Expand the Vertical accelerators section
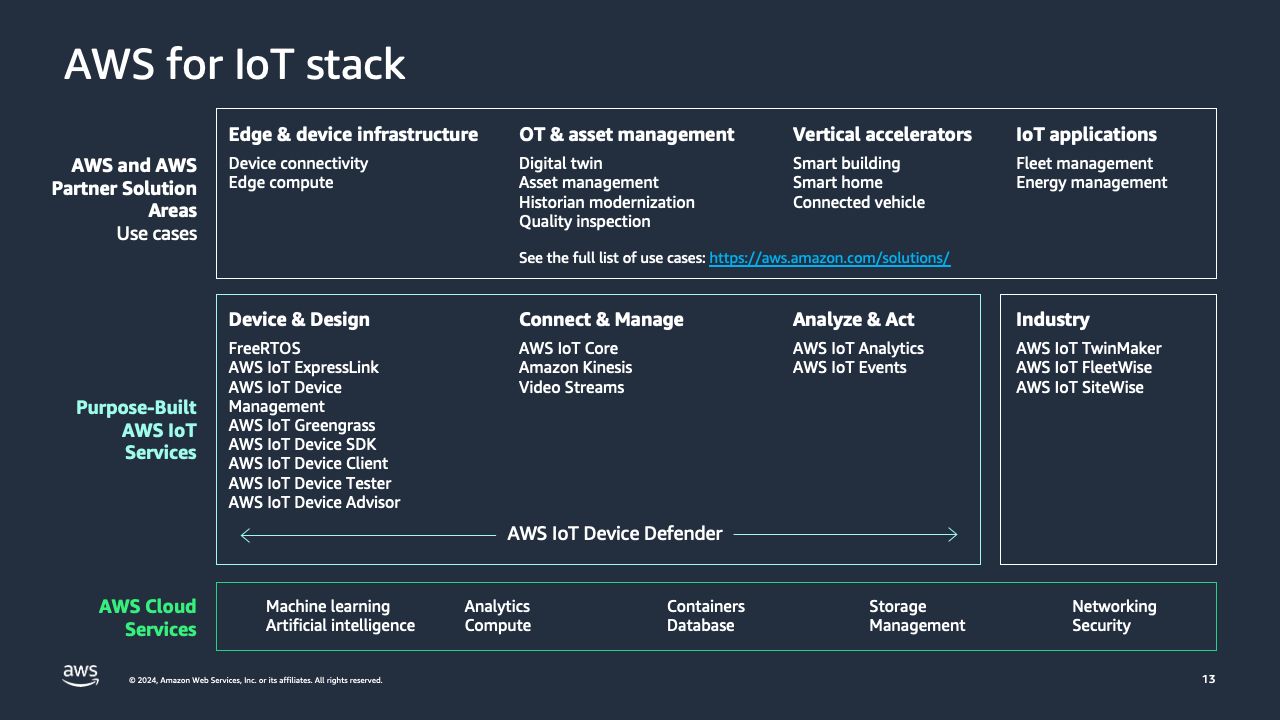Viewport: 1280px width, 720px height. [x=882, y=134]
